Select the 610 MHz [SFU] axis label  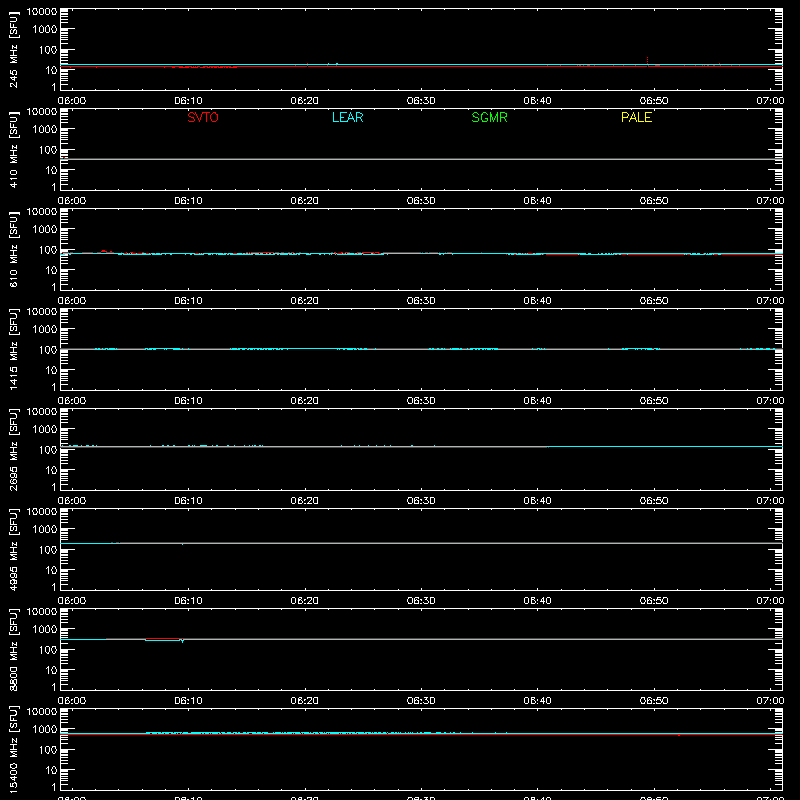click(x=13, y=249)
